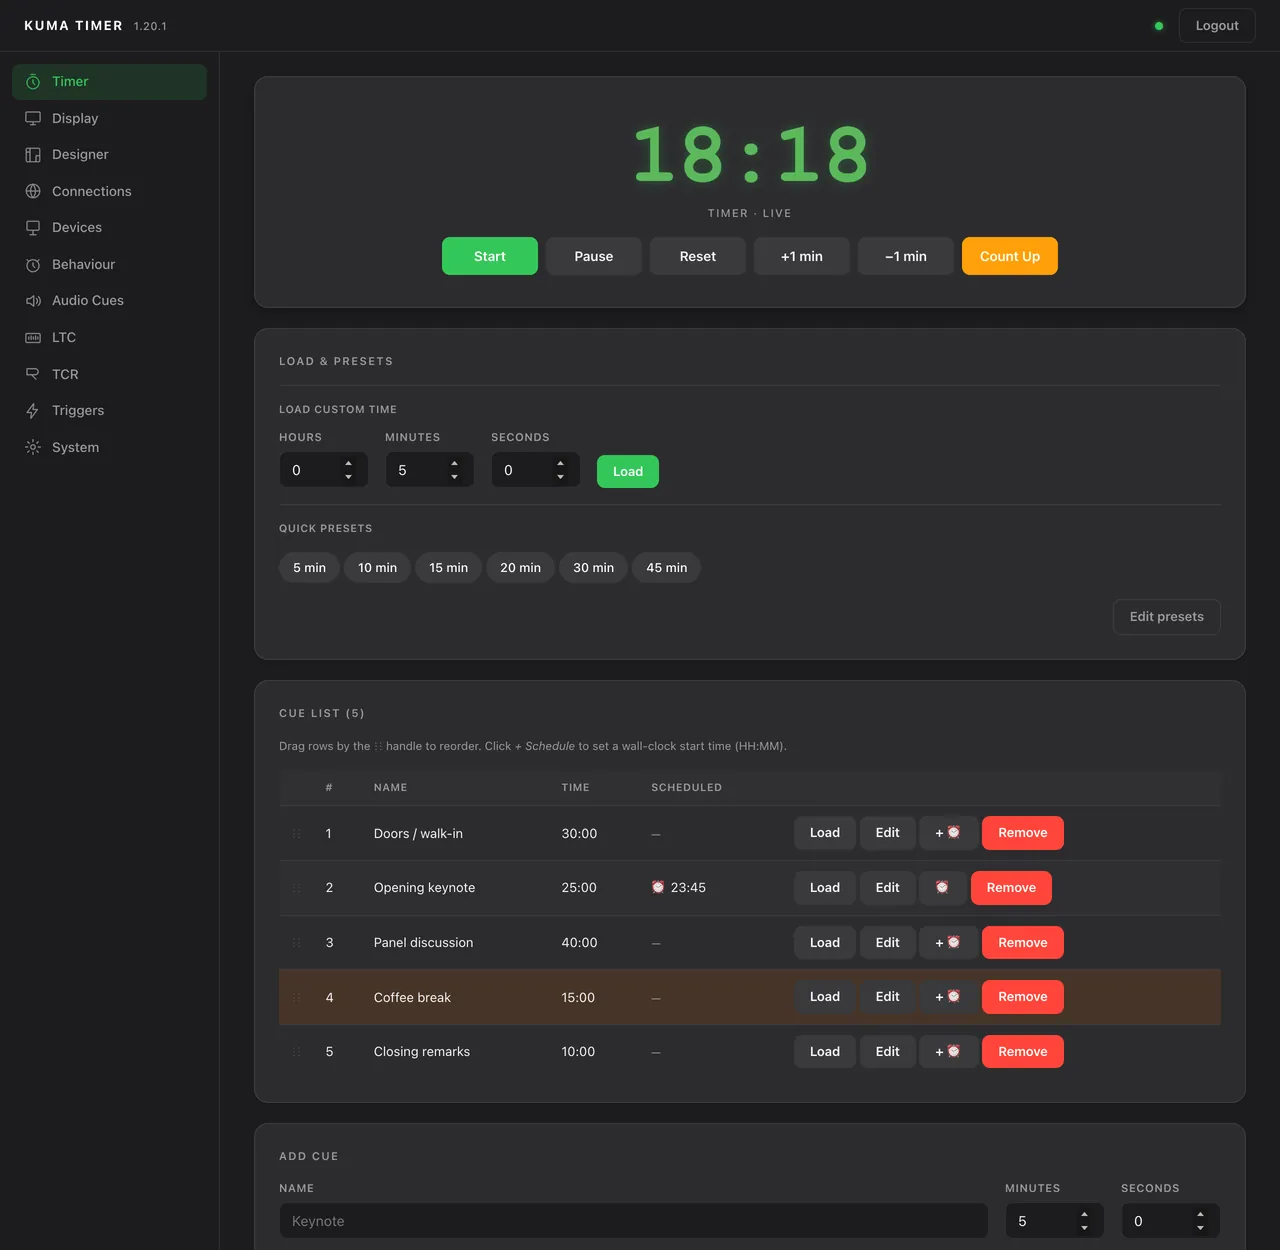The image size is (1280, 1250).
Task: Open the Audio Cues page
Action: pyautogui.click(x=109, y=301)
